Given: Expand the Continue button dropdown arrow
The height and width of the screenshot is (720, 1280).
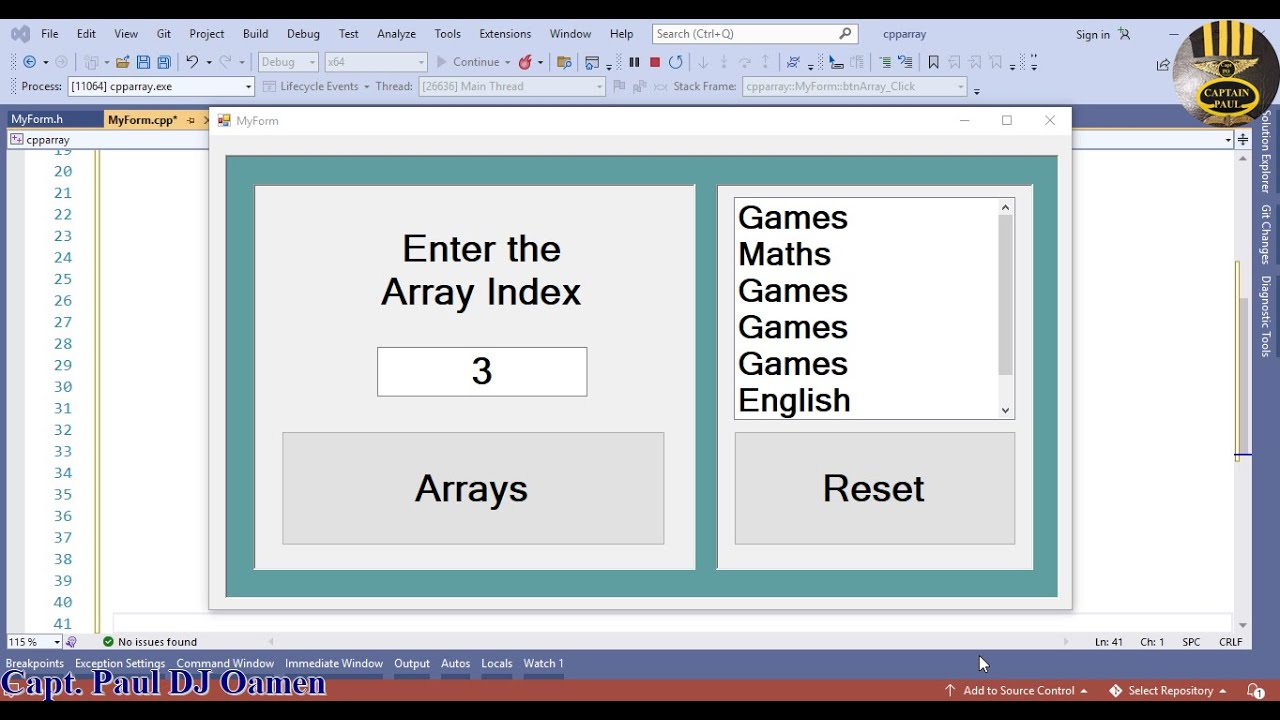Looking at the screenshot, I should coord(507,62).
